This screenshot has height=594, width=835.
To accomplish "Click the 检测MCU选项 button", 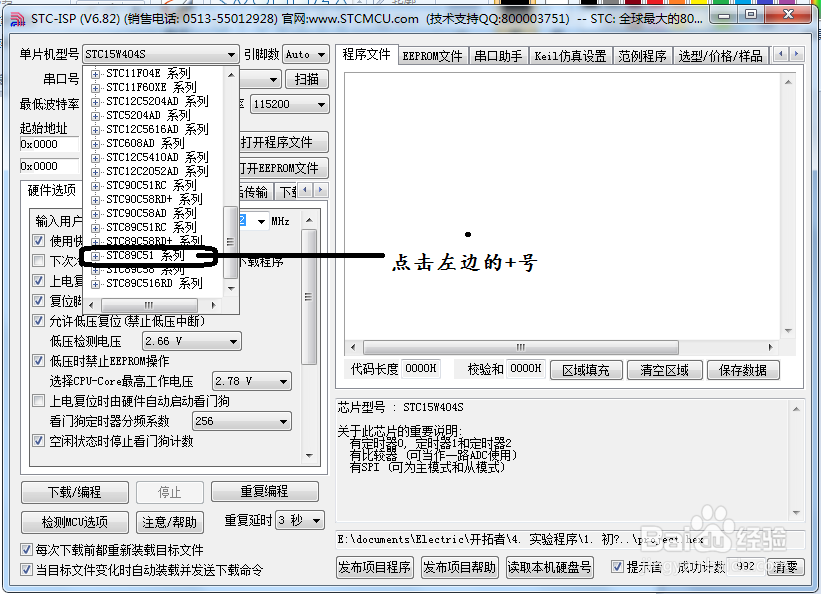I will 75,522.
